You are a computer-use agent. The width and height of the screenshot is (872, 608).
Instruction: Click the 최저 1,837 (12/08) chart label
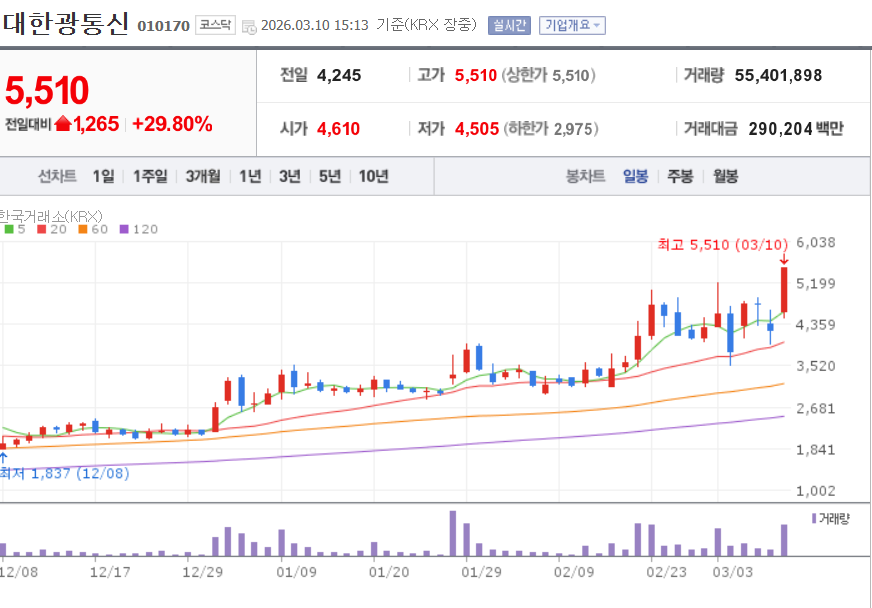65,473
